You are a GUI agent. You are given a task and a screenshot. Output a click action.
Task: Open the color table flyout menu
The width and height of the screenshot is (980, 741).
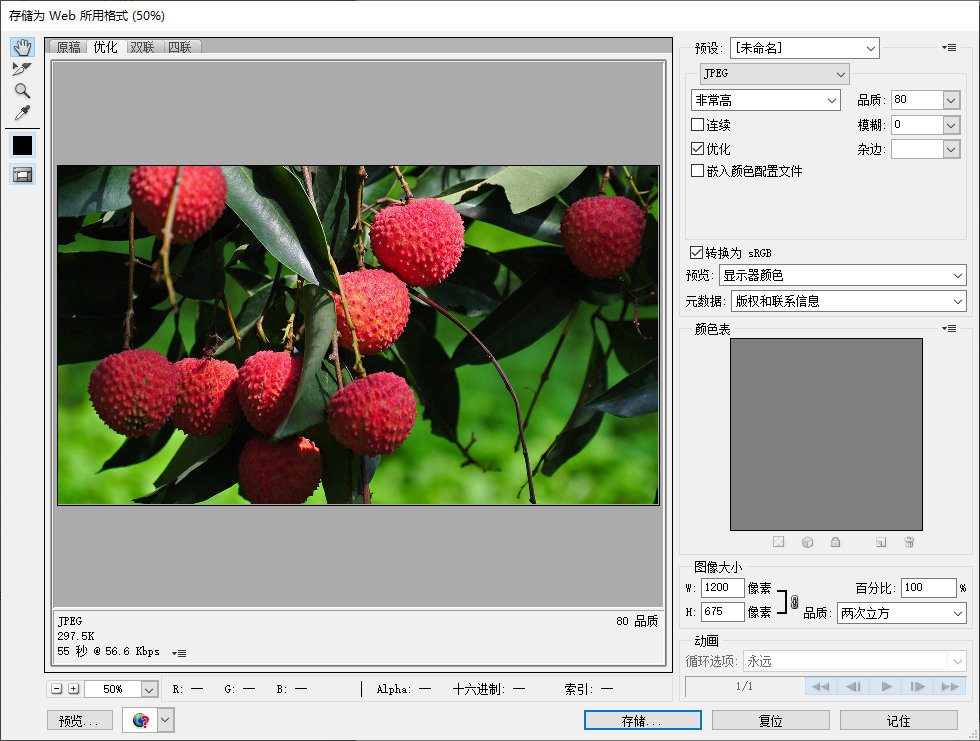point(949,328)
